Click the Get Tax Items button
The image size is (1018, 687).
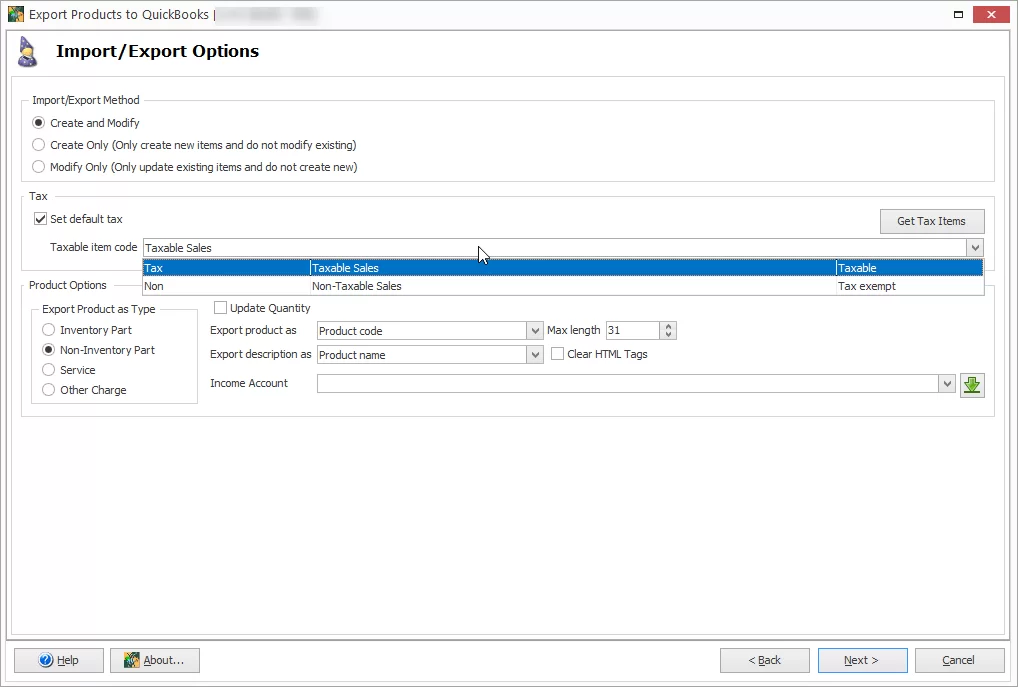931,220
